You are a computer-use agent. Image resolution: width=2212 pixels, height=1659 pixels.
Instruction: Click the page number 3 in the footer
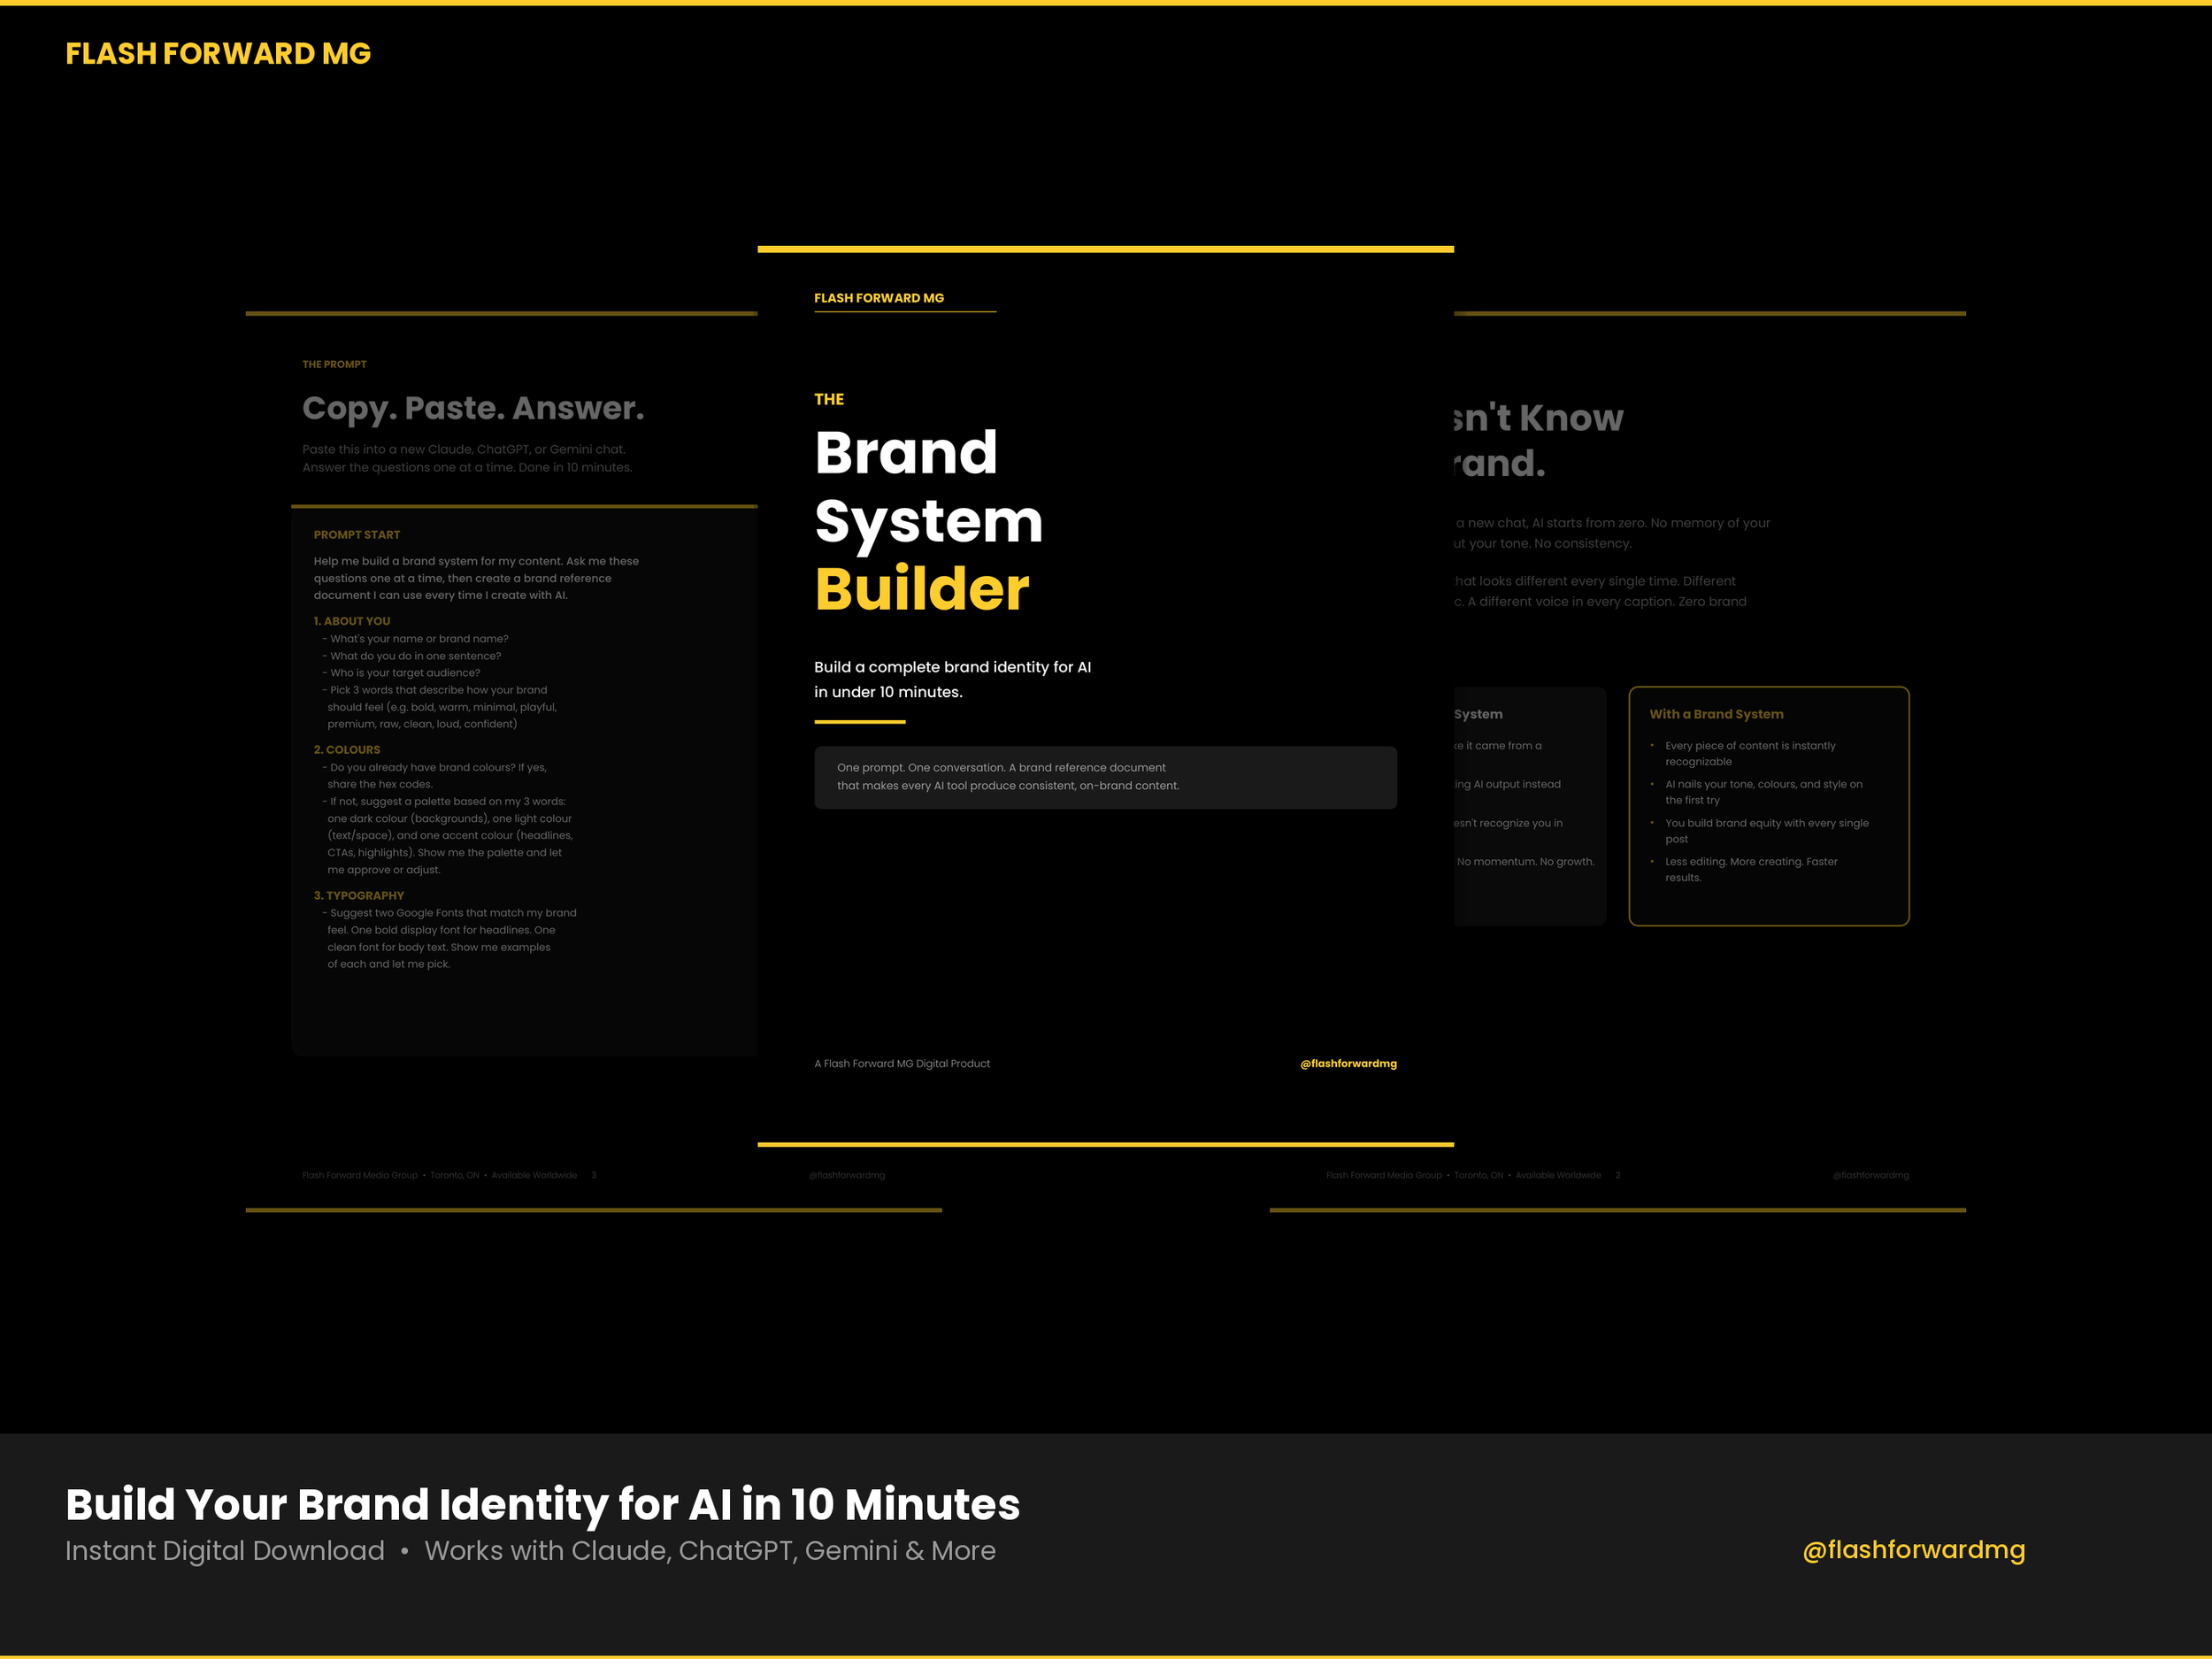593,1175
